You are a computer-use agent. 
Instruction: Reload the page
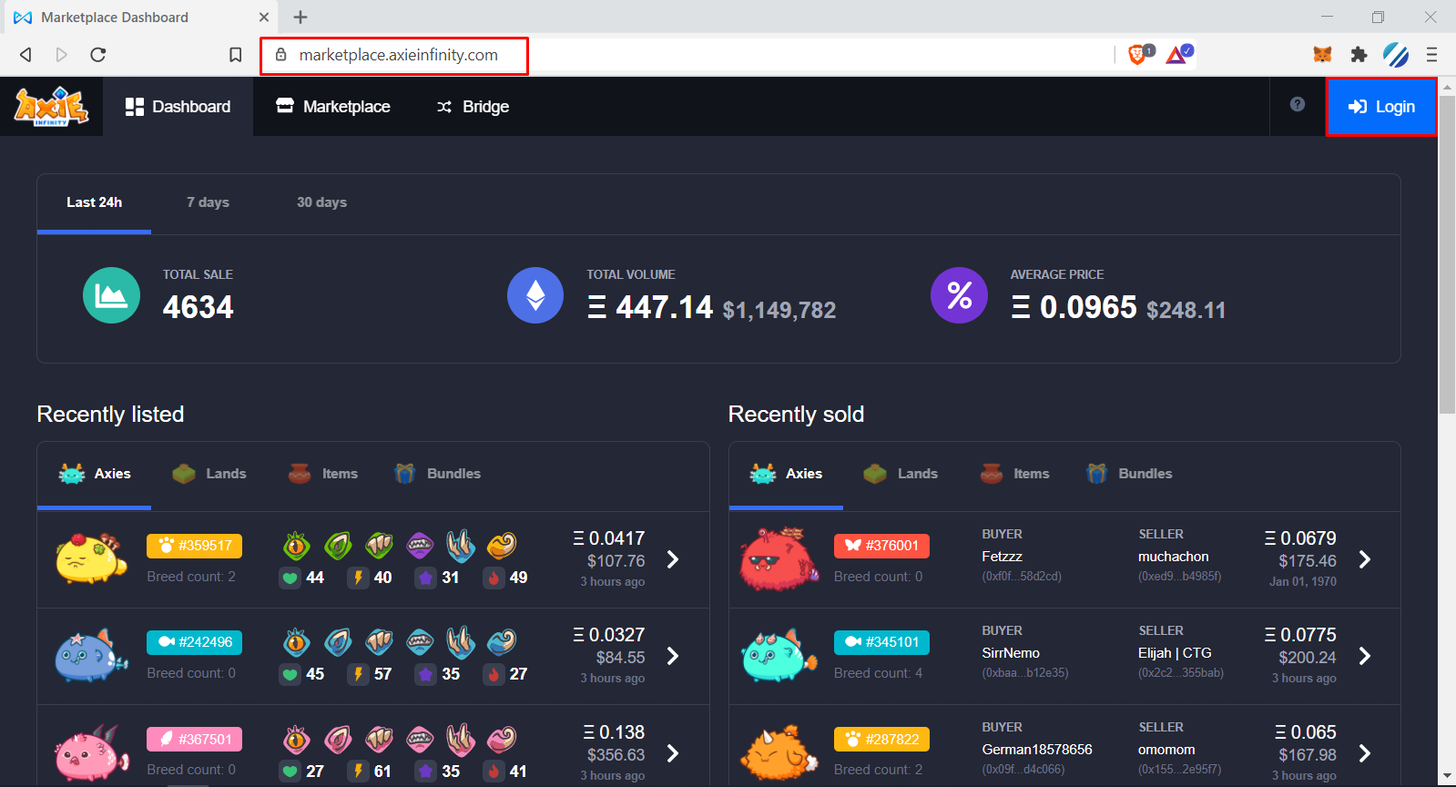tap(98, 55)
